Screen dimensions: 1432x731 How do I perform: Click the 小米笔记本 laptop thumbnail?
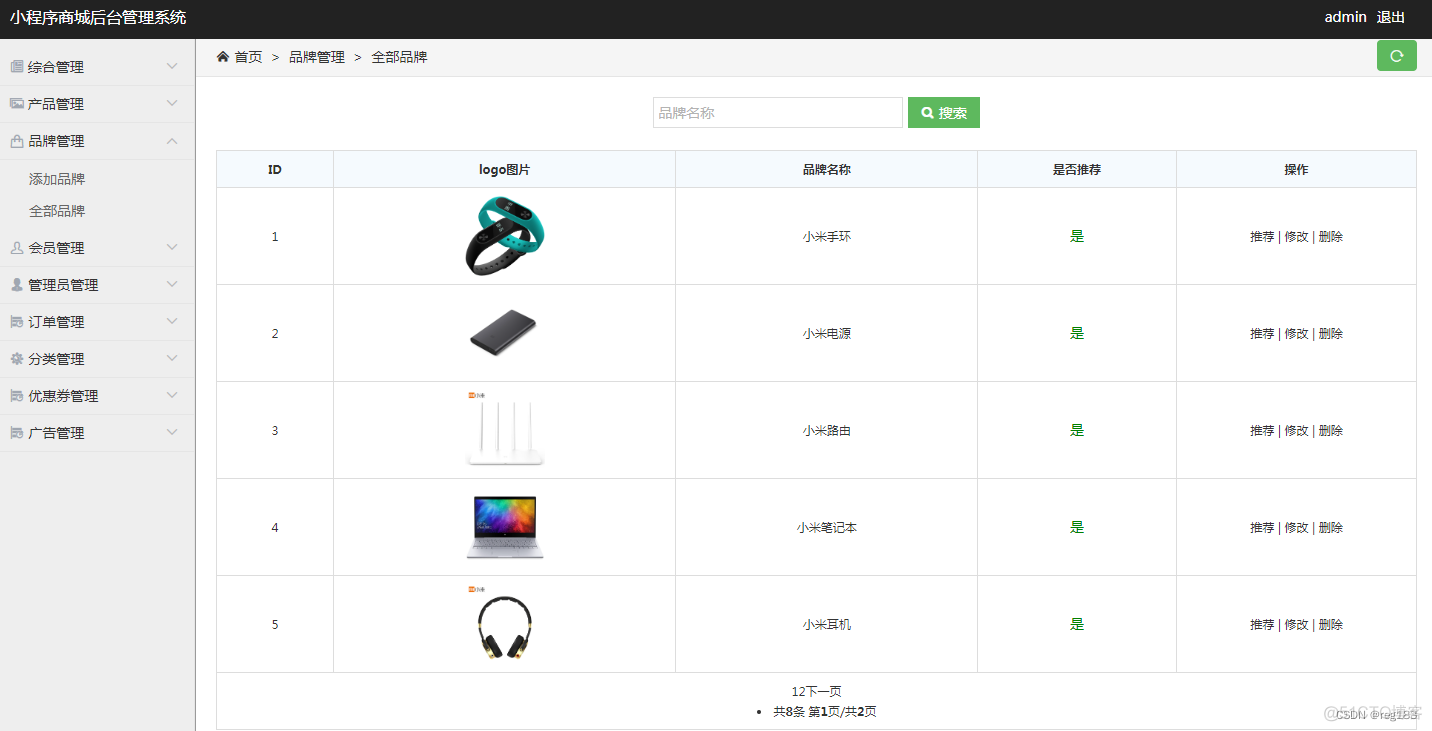pyautogui.click(x=504, y=527)
